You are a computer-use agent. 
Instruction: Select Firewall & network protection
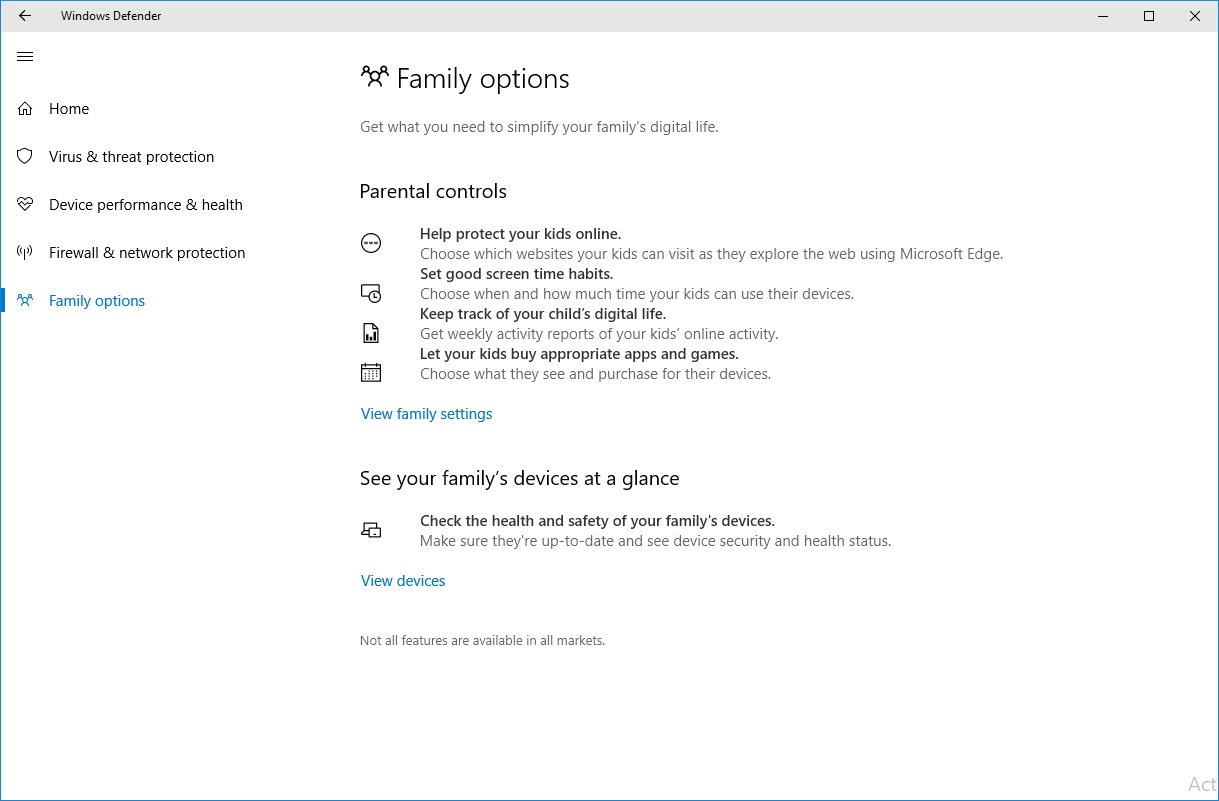coord(147,253)
